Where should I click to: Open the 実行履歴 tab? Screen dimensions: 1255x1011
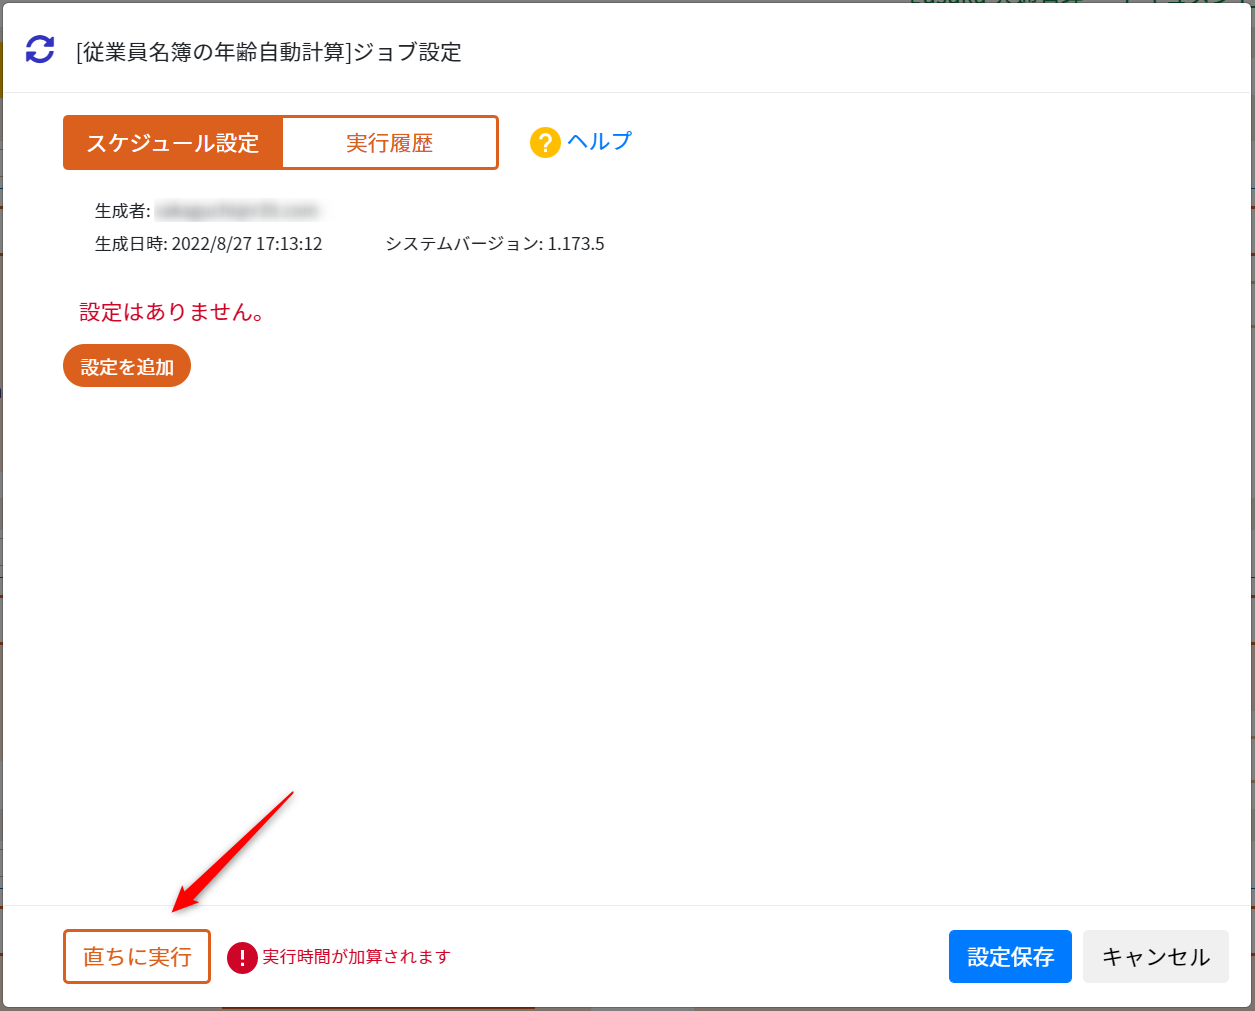point(390,143)
